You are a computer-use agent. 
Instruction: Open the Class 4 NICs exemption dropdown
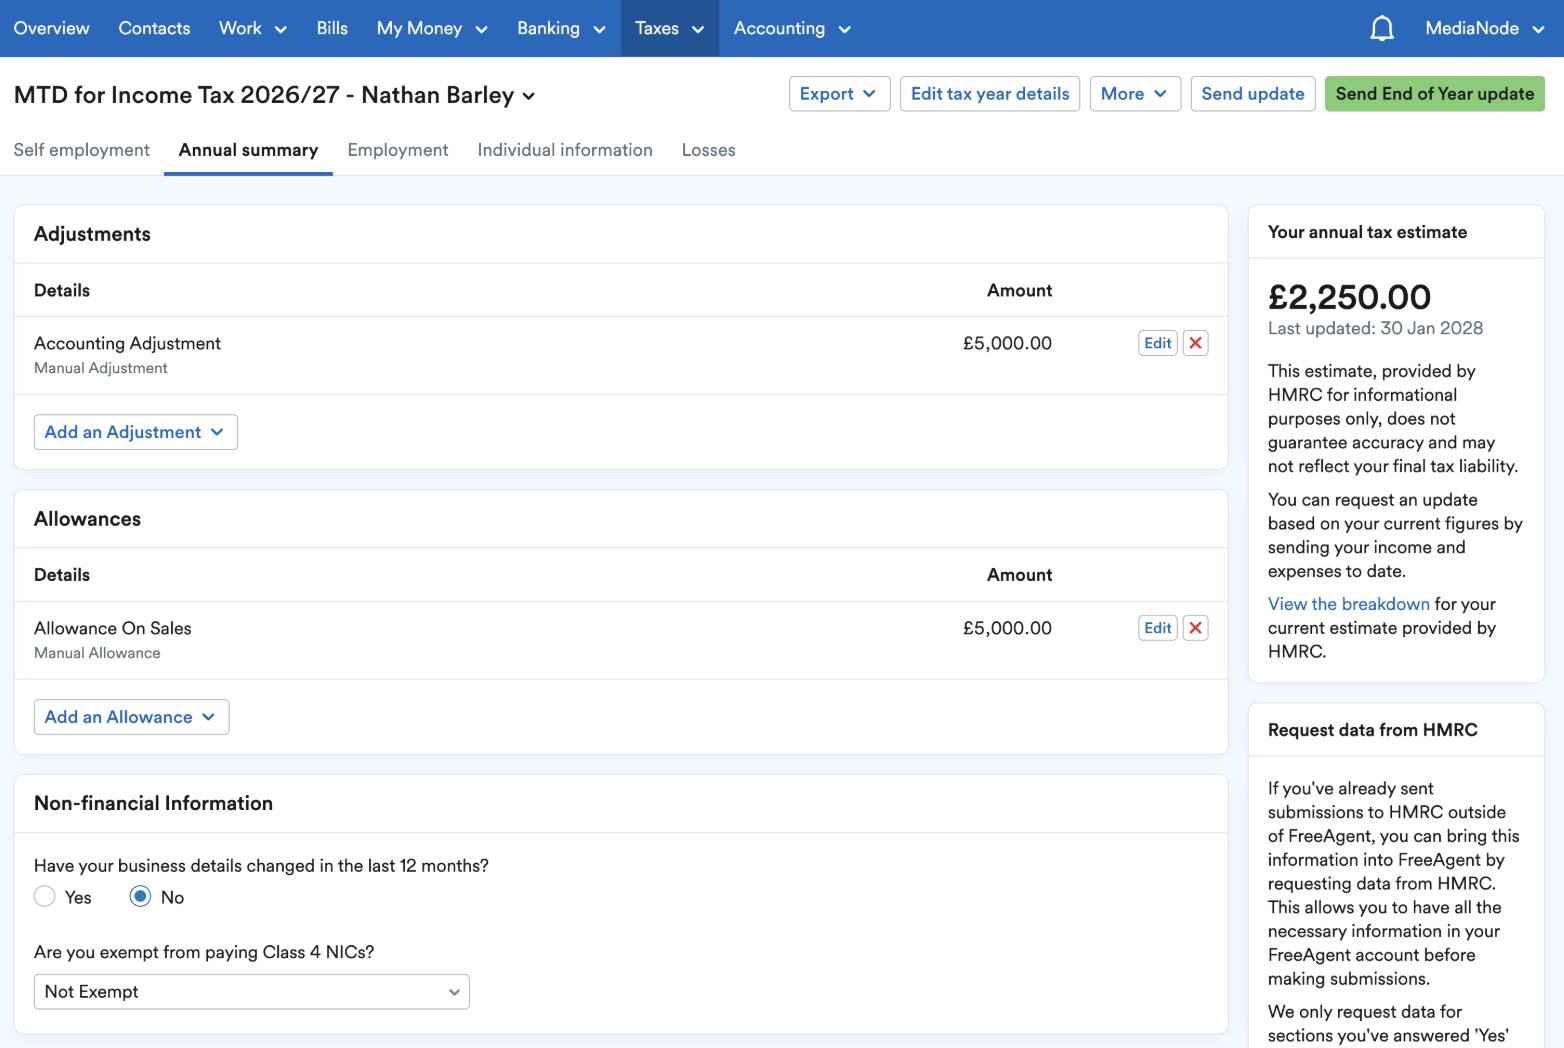coord(252,992)
